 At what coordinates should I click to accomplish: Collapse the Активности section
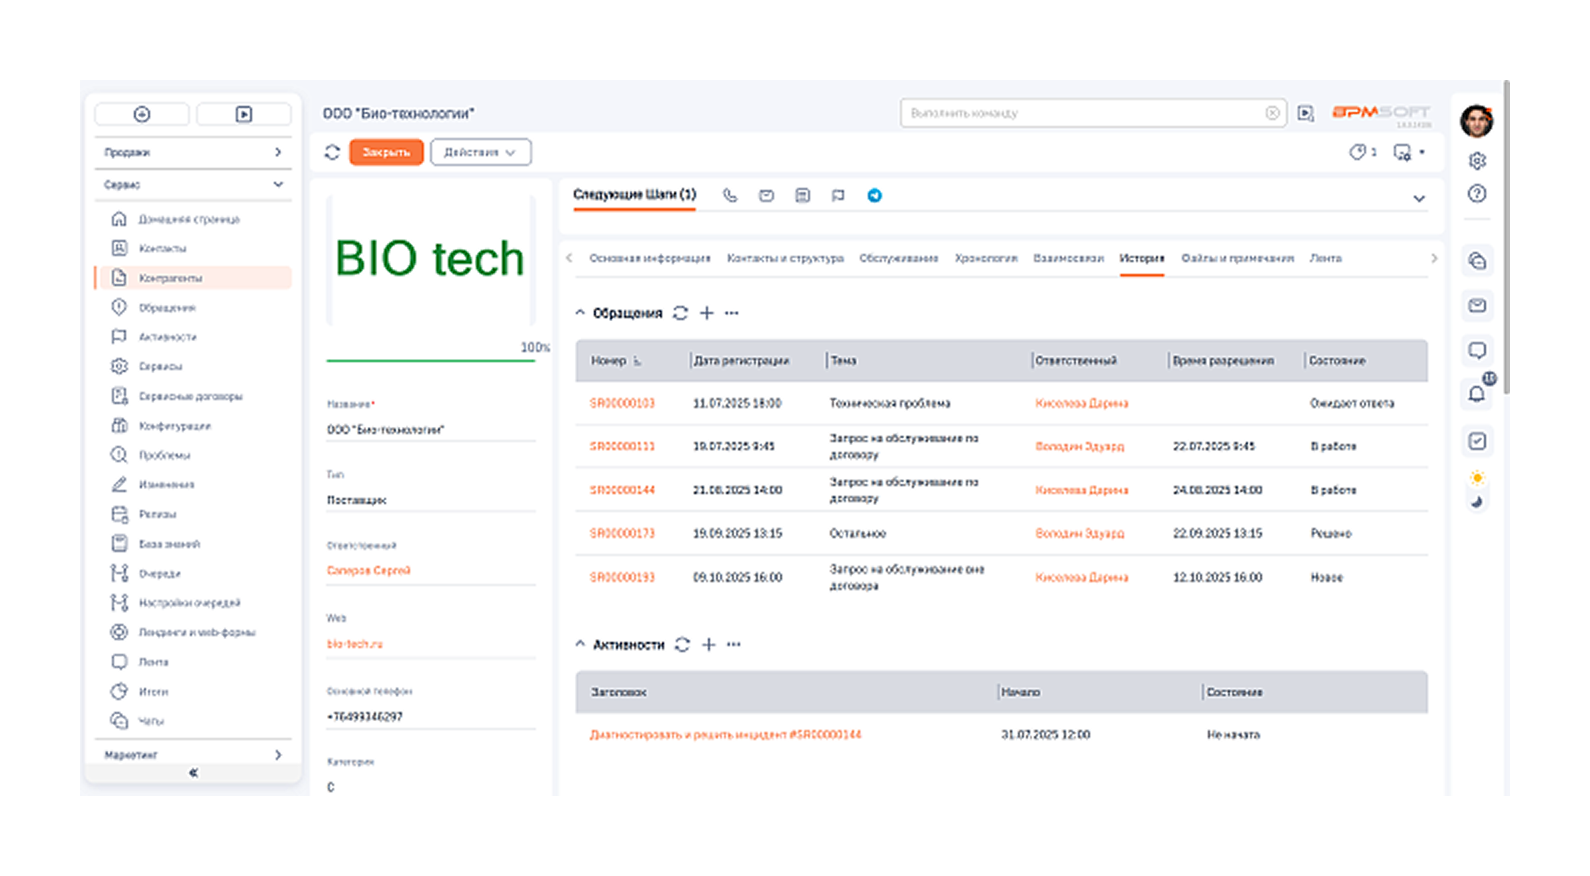click(x=580, y=645)
